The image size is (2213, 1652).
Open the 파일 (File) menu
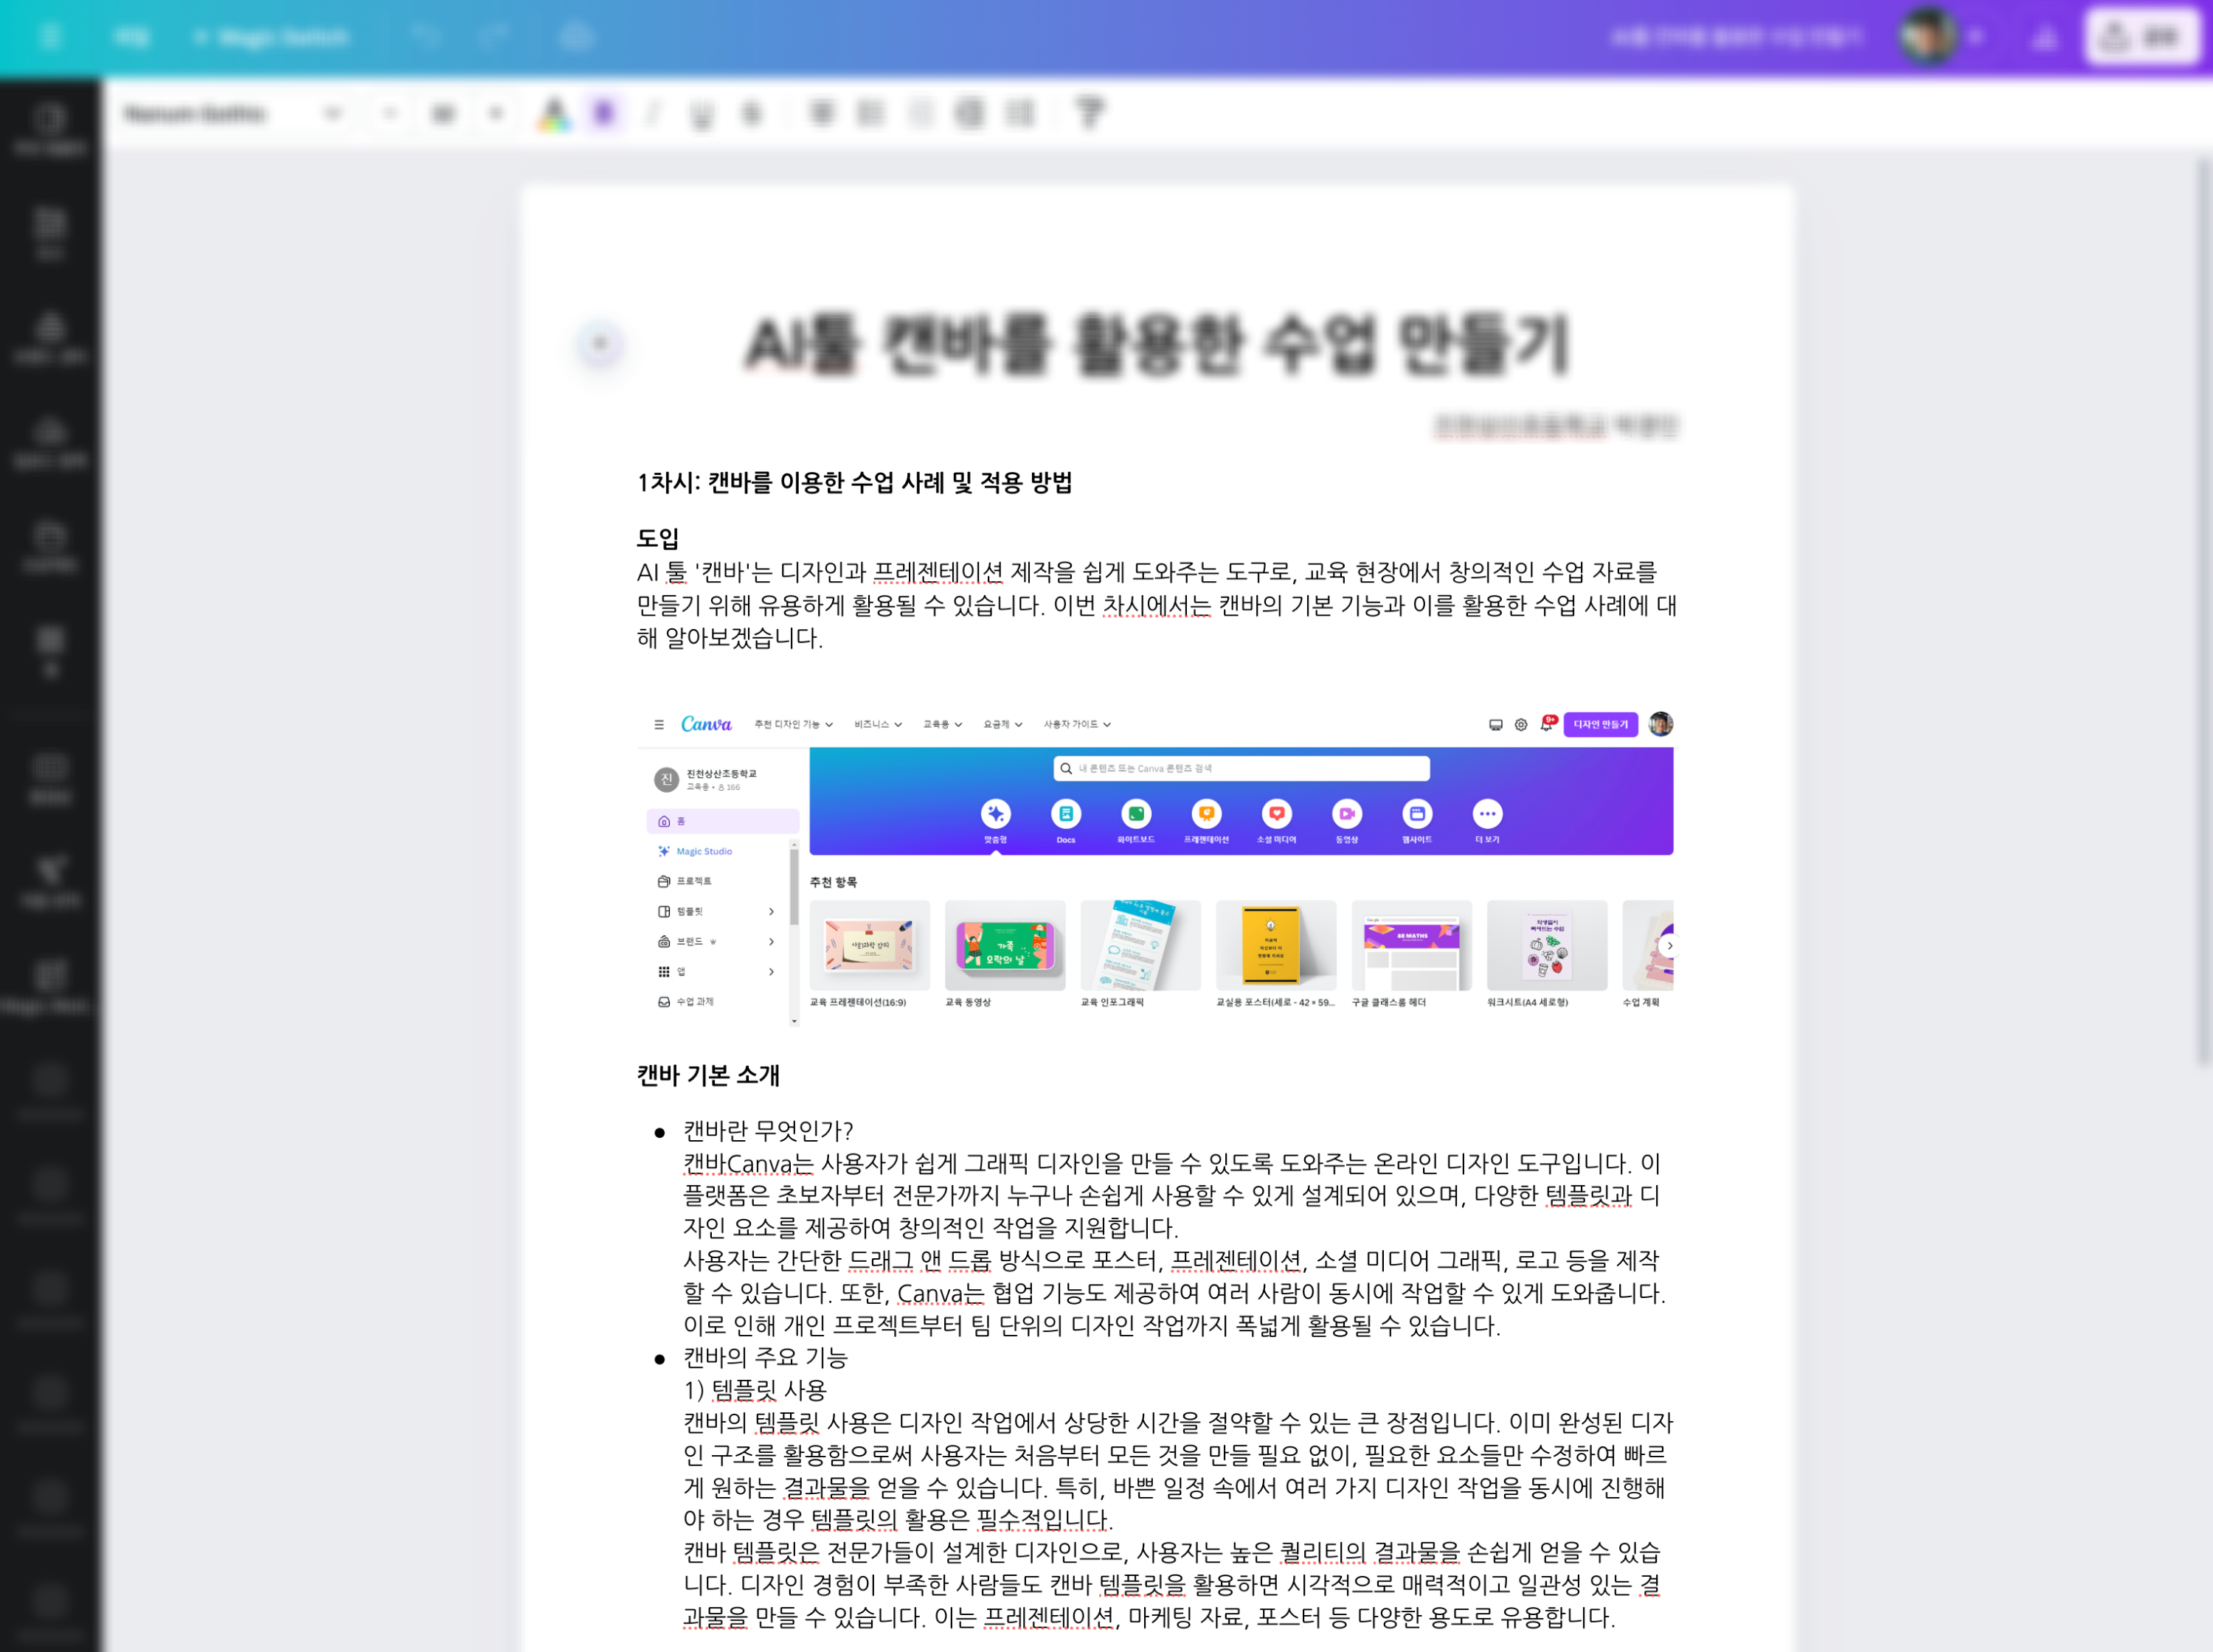coord(132,37)
